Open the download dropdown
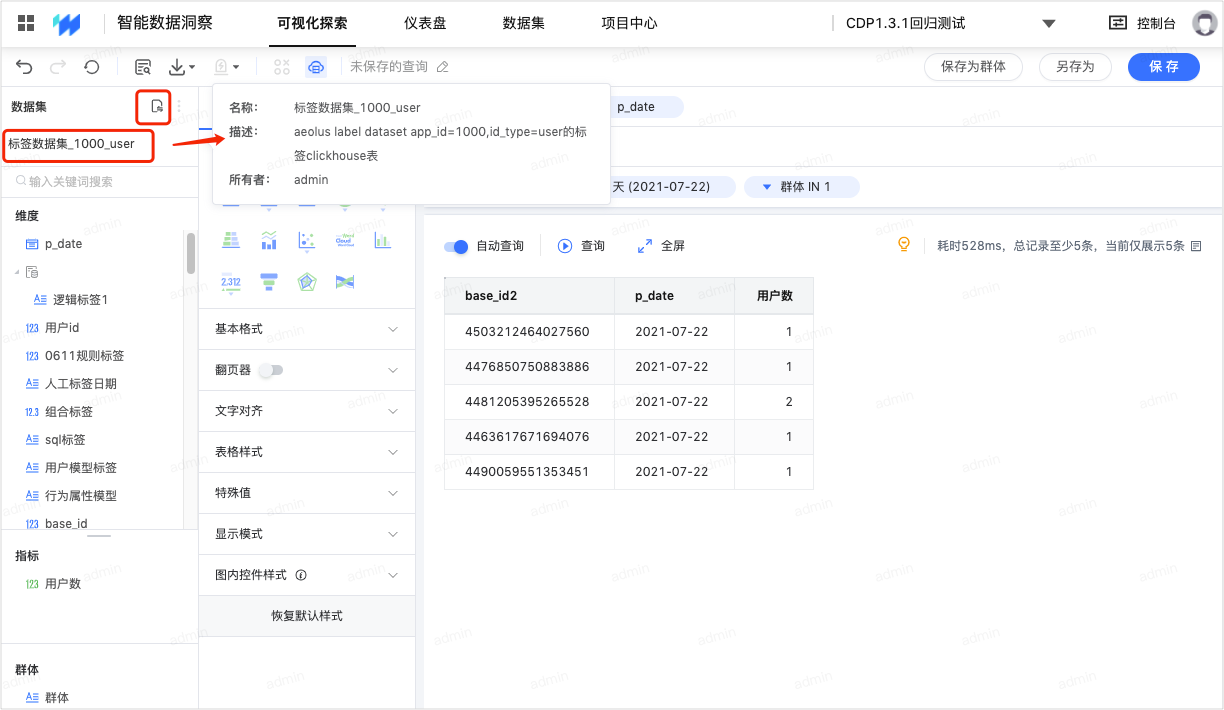The image size is (1224, 710). coord(182,67)
